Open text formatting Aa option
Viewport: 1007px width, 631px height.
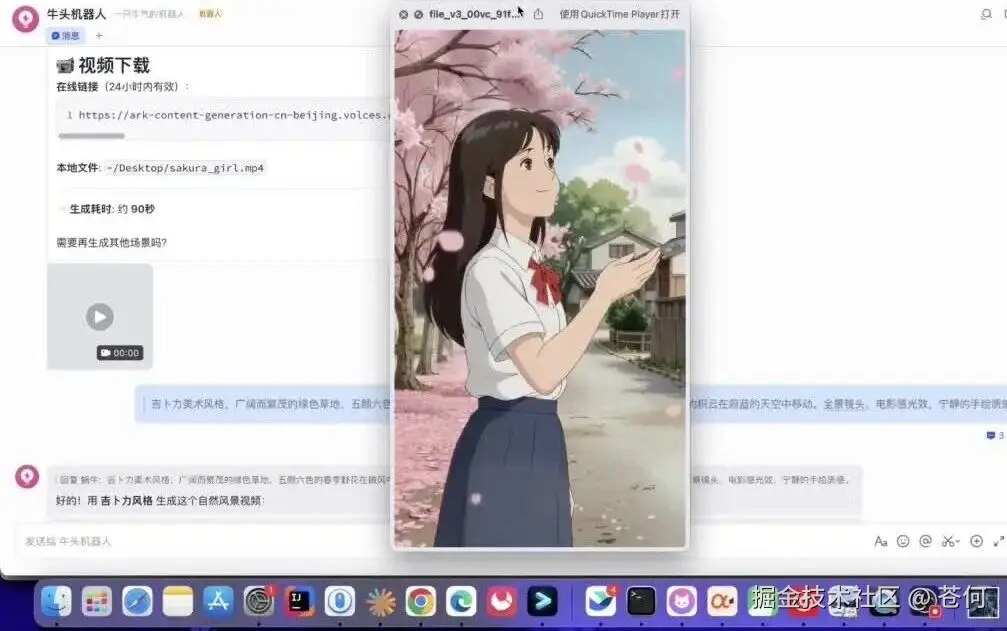[x=880, y=541]
